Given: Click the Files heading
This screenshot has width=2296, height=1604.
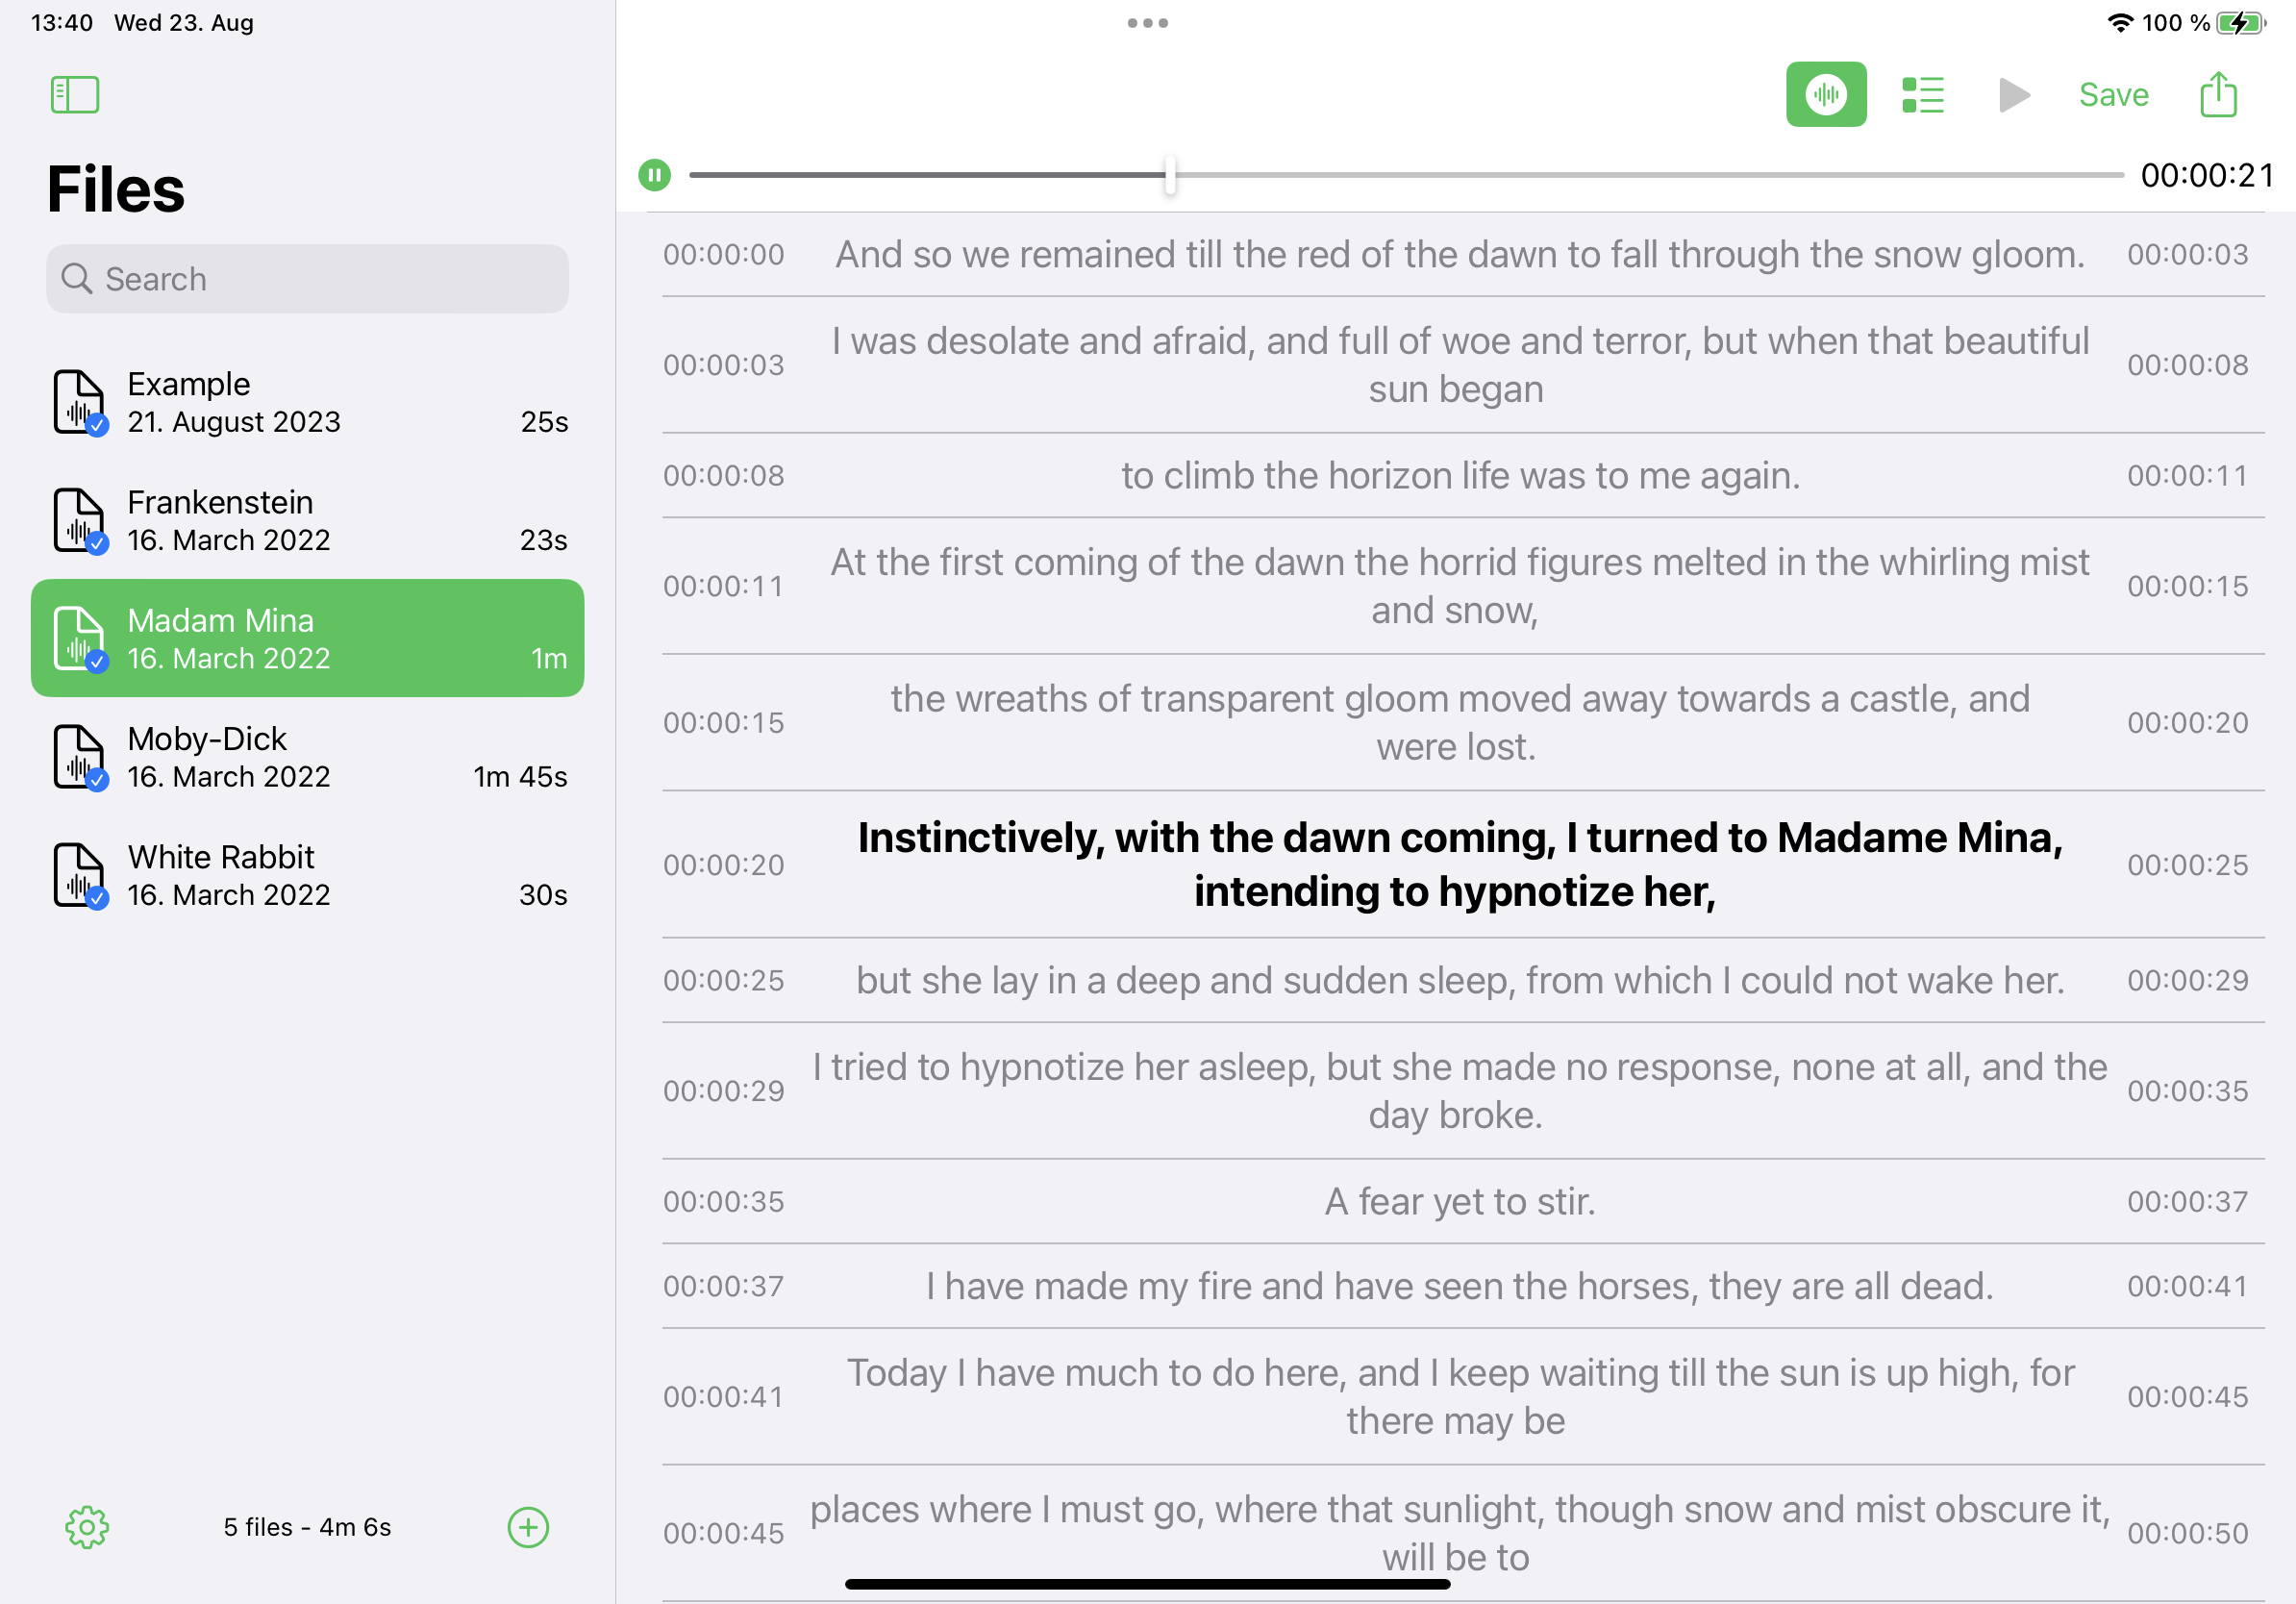Looking at the screenshot, I should (x=116, y=189).
